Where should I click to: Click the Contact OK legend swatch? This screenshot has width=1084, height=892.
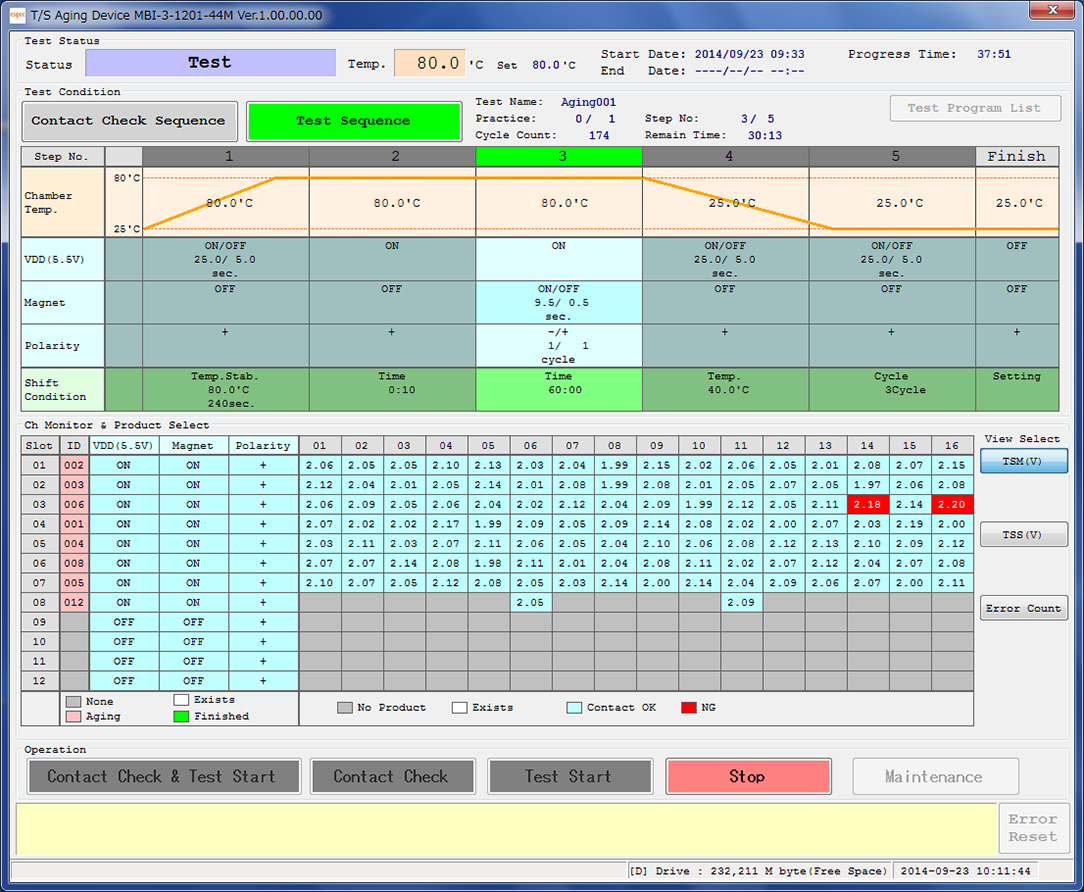coord(574,707)
